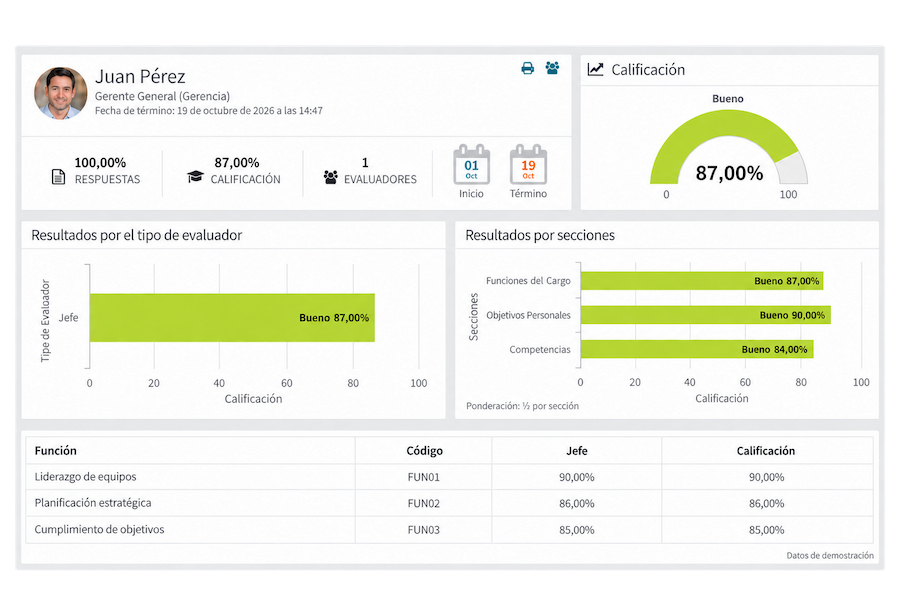Click the FUN03 code cell
This screenshot has width=900, height=592.
[424, 530]
